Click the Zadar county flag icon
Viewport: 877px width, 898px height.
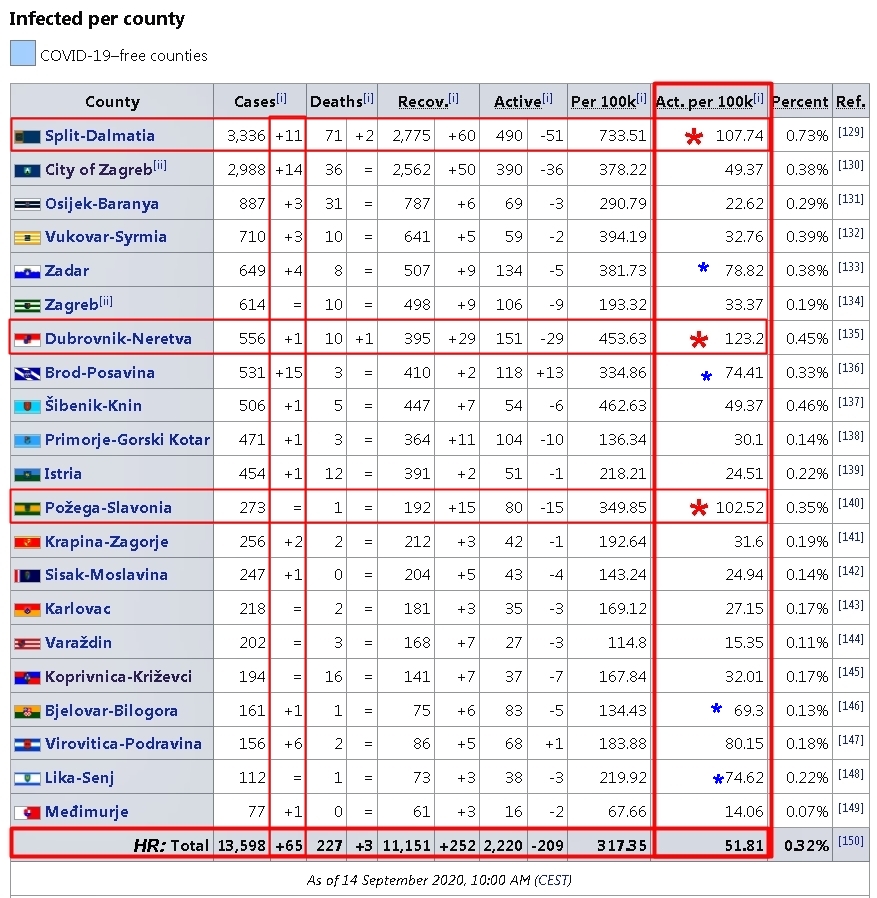click(27, 271)
